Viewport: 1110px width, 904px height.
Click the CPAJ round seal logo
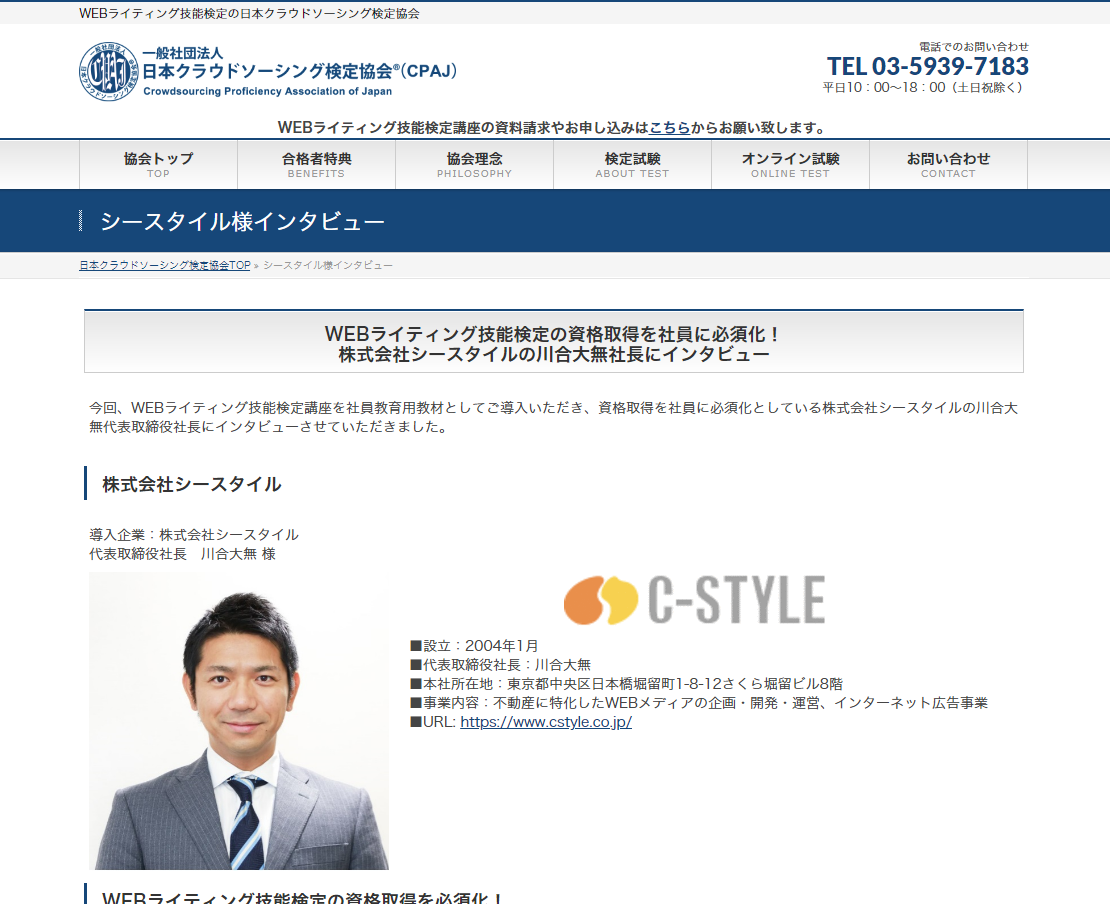click(x=108, y=71)
